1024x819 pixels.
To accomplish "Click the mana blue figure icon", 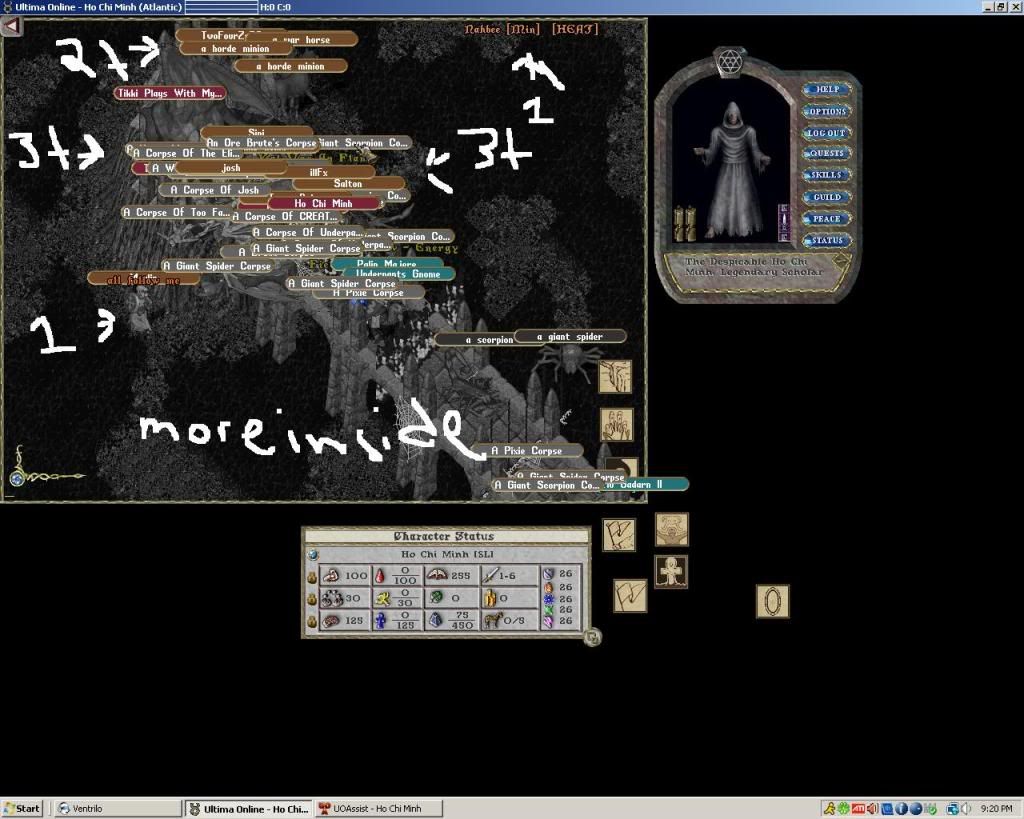I will (x=380, y=620).
